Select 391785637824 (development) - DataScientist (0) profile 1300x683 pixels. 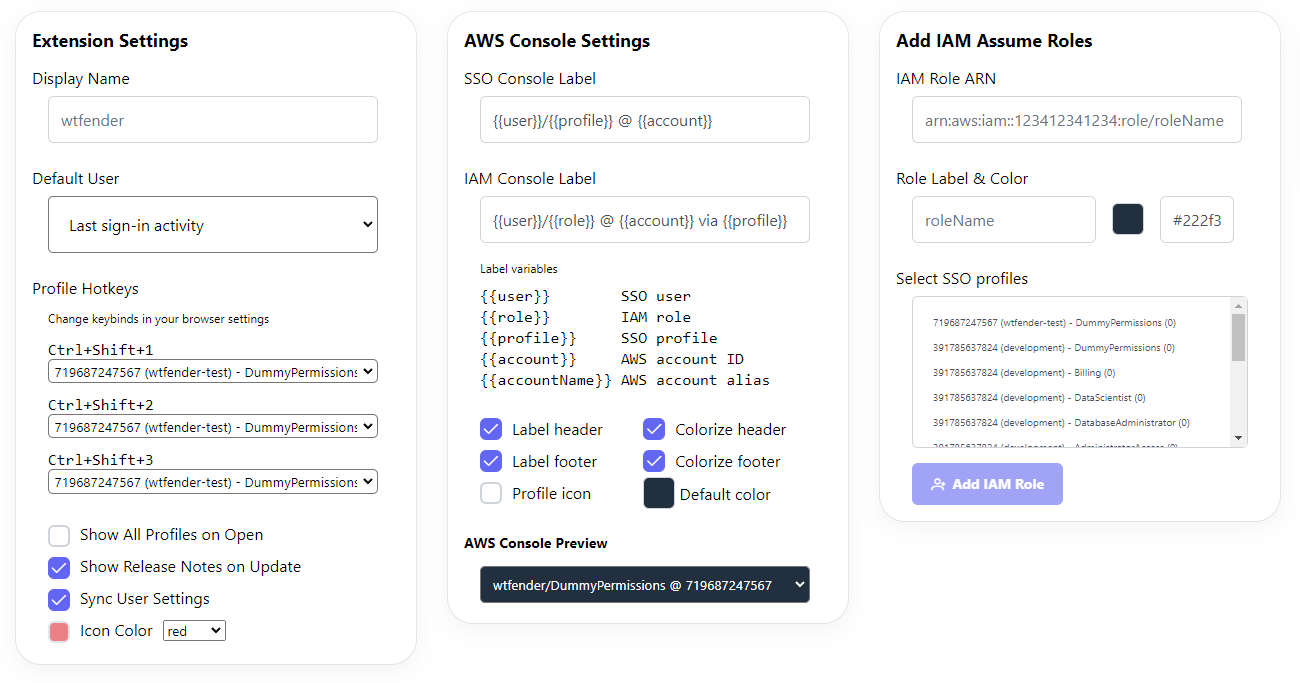[1039, 397]
